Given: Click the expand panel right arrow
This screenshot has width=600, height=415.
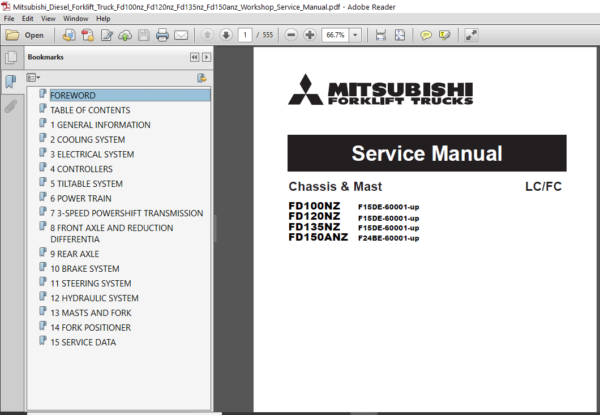Looking at the screenshot, I should coord(206,57).
